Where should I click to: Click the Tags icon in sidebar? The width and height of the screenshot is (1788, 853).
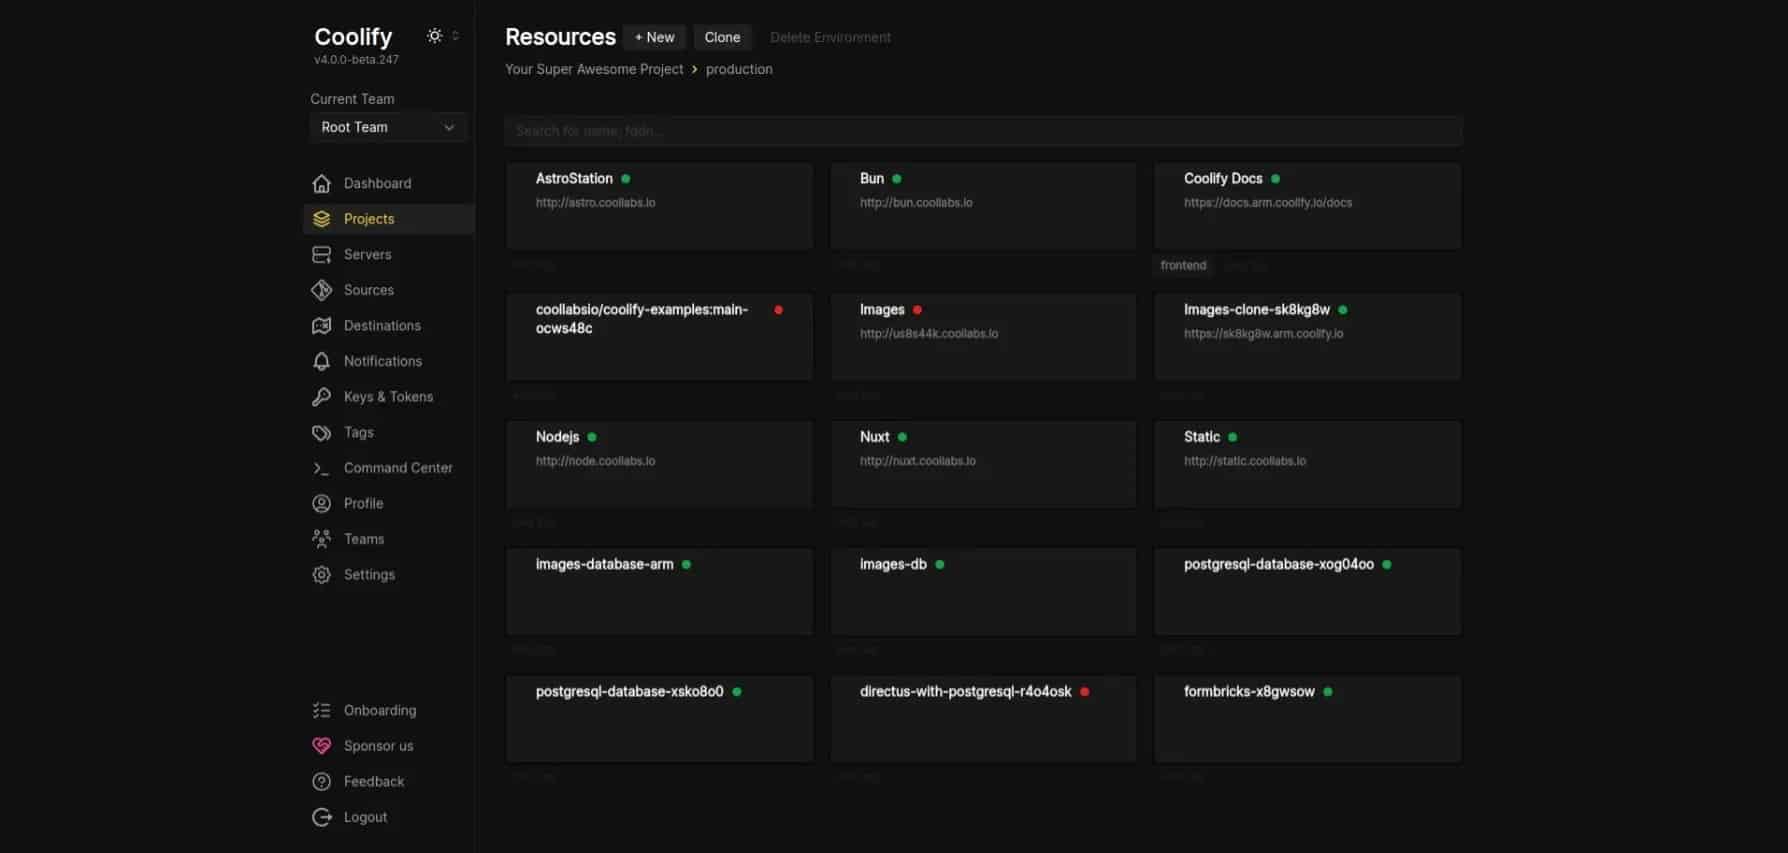(321, 433)
